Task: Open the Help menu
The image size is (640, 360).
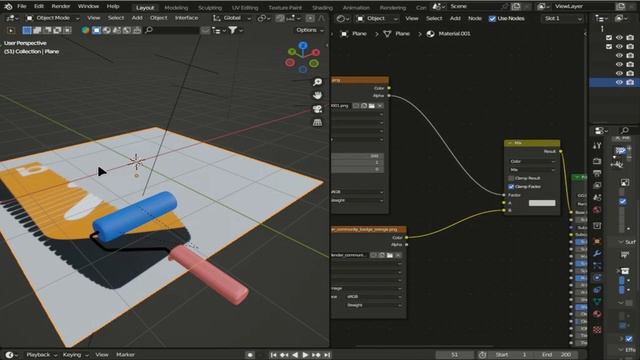Action: (113, 7)
